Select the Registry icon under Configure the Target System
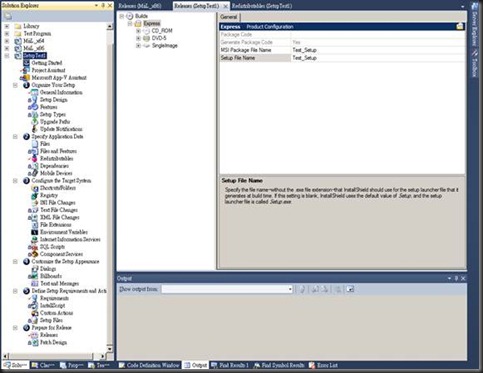Screen dimensions: 483x373 (34, 195)
